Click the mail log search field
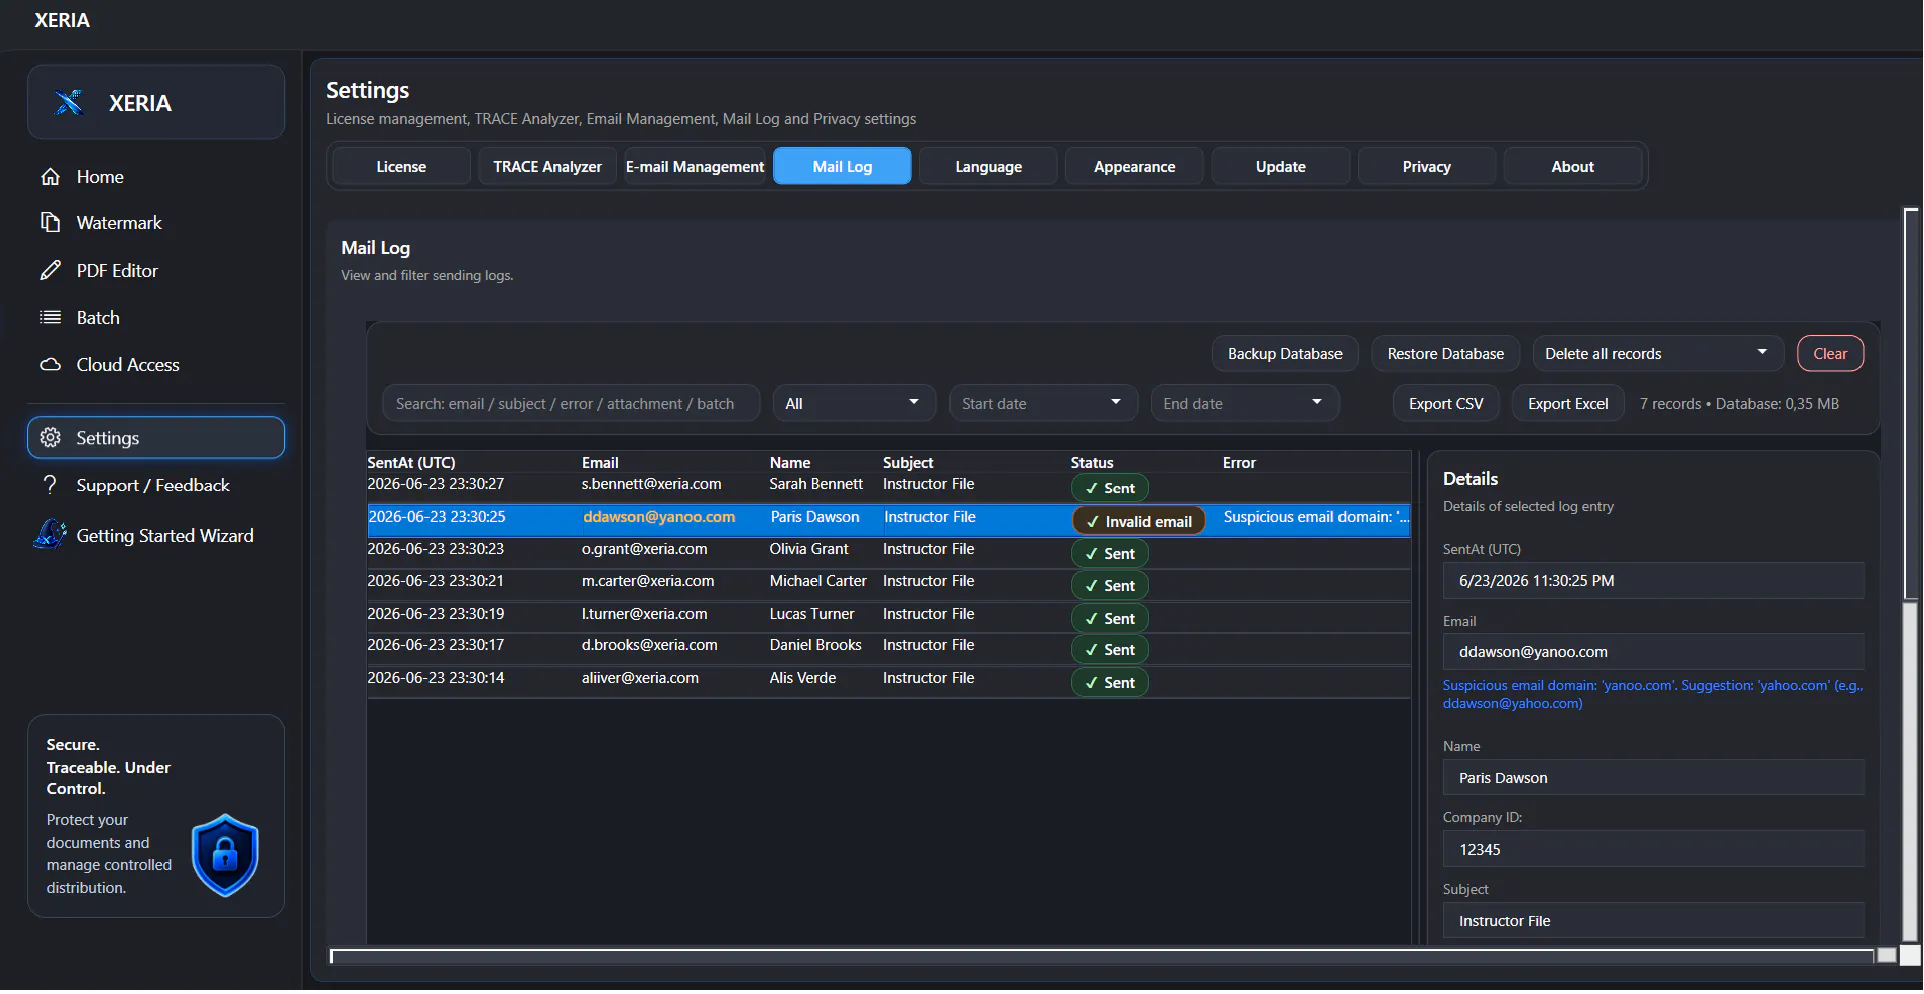Viewport: 1924px width, 994px height. click(570, 403)
